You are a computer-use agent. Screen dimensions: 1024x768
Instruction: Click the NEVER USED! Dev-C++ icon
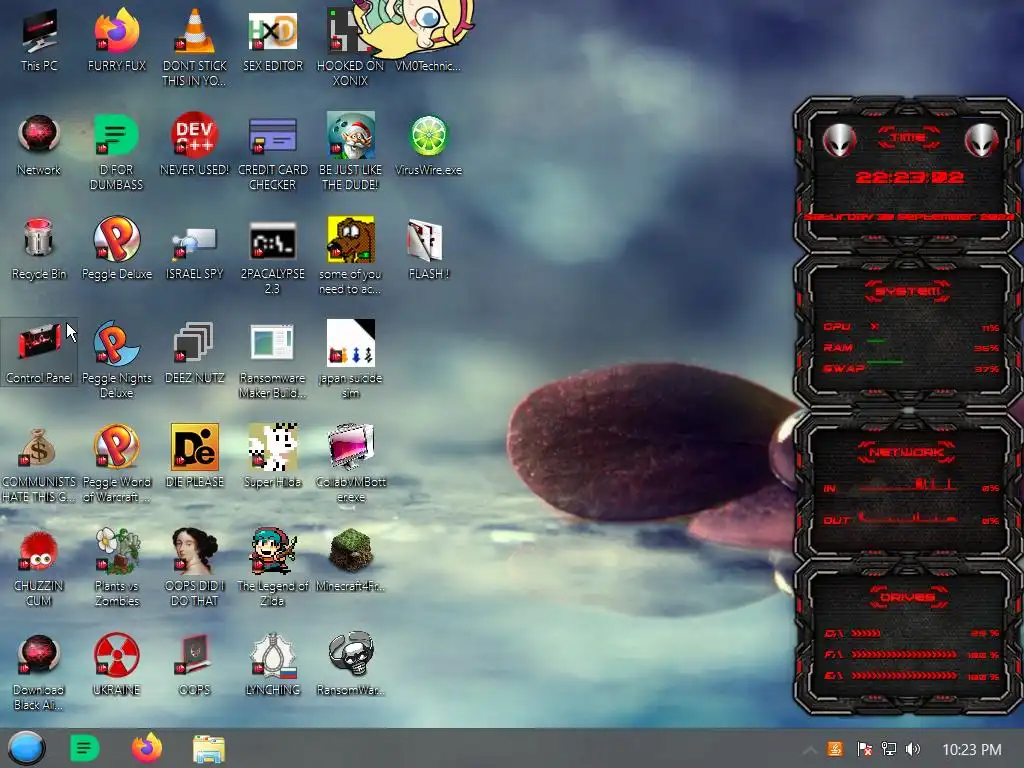tap(195, 145)
